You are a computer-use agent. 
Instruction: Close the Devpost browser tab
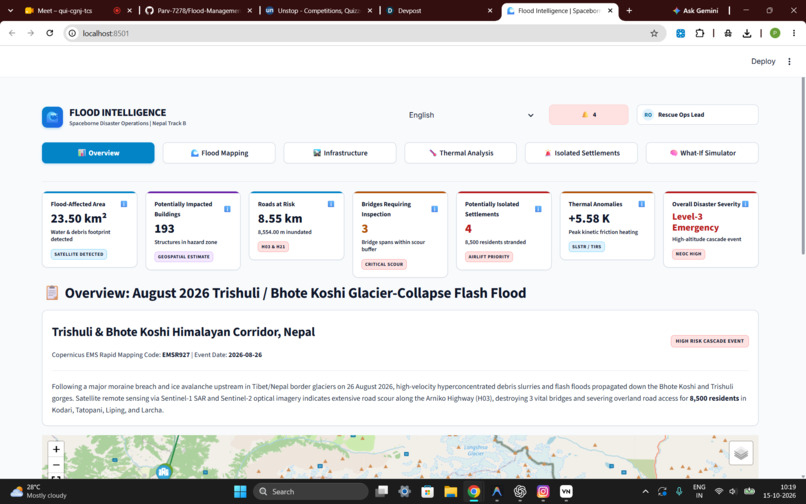tap(489, 10)
